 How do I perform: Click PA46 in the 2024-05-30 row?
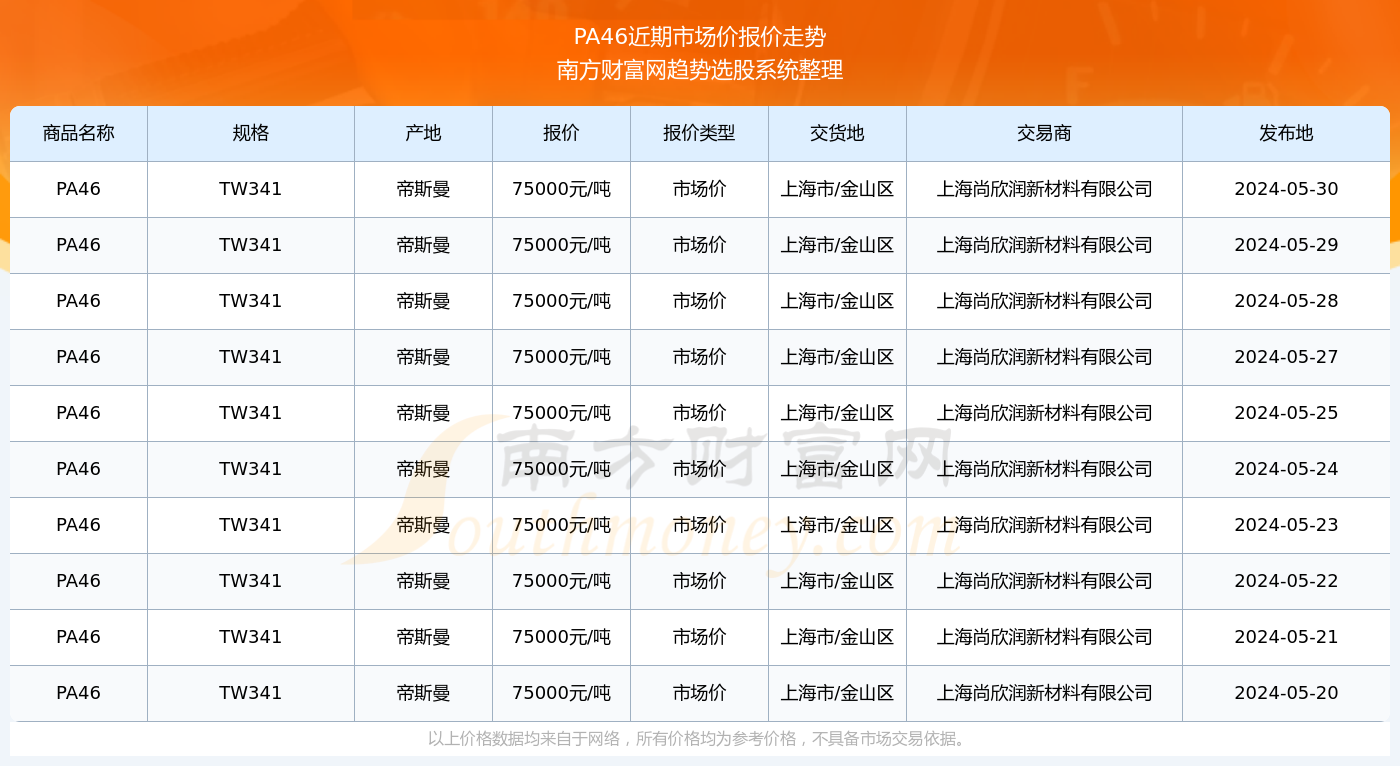(79, 189)
